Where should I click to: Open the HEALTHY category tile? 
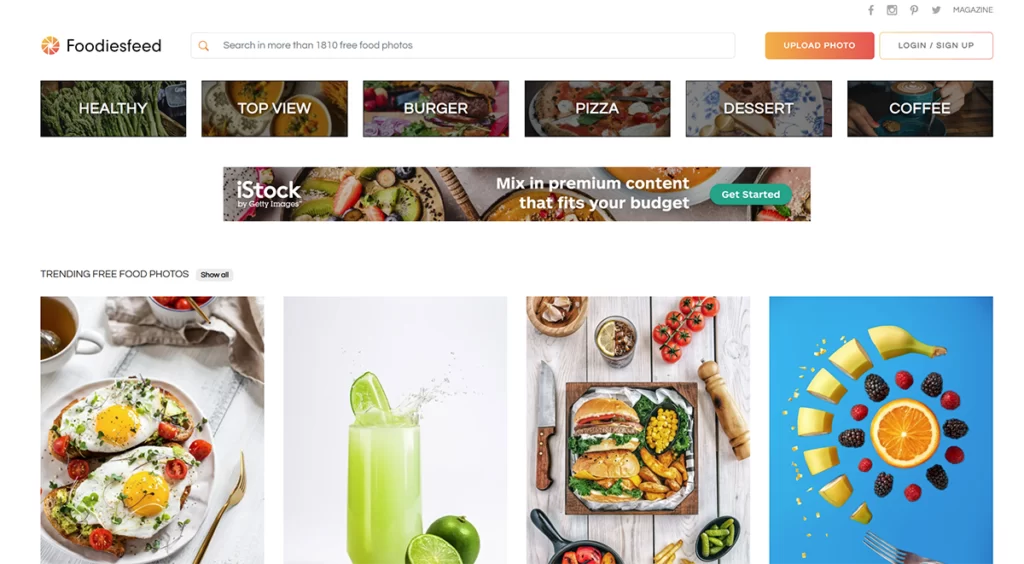pyautogui.click(x=113, y=108)
